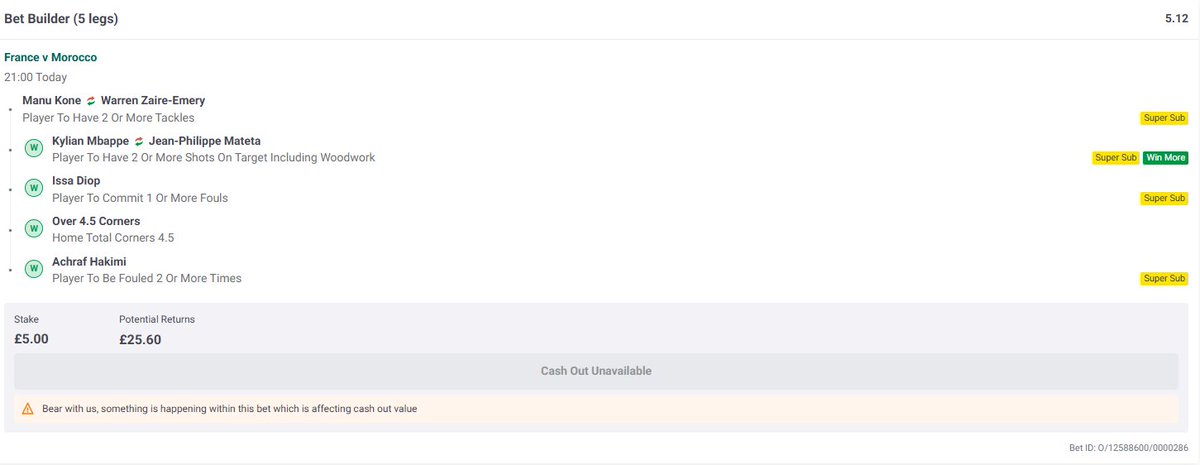Image resolution: width=1200 pixels, height=465 pixels.
Task: Select the Warren Zaire-Emery player name
Action: [153, 101]
